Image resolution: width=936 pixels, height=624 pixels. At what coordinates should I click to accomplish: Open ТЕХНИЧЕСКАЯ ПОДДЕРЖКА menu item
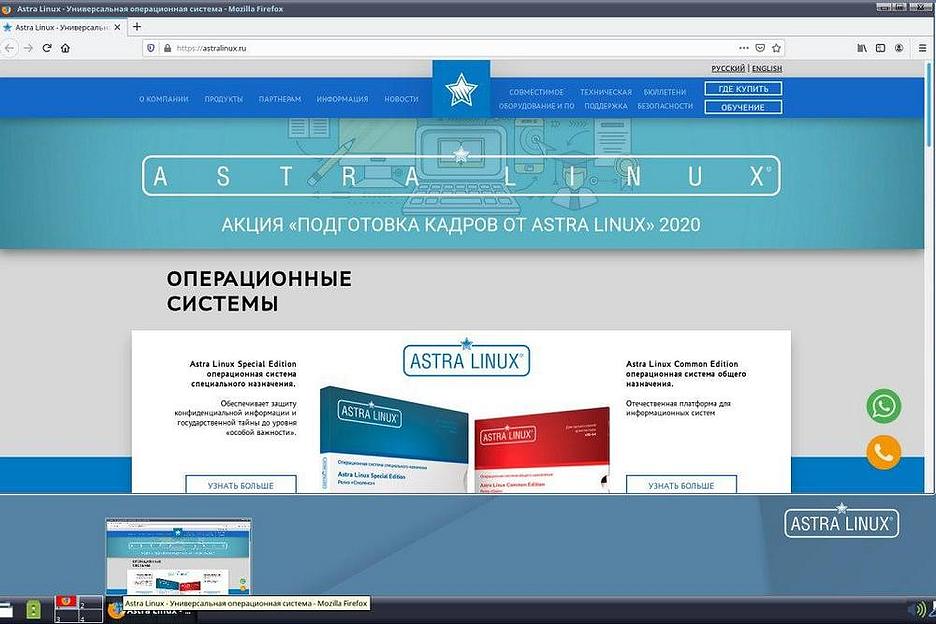(x=606, y=99)
